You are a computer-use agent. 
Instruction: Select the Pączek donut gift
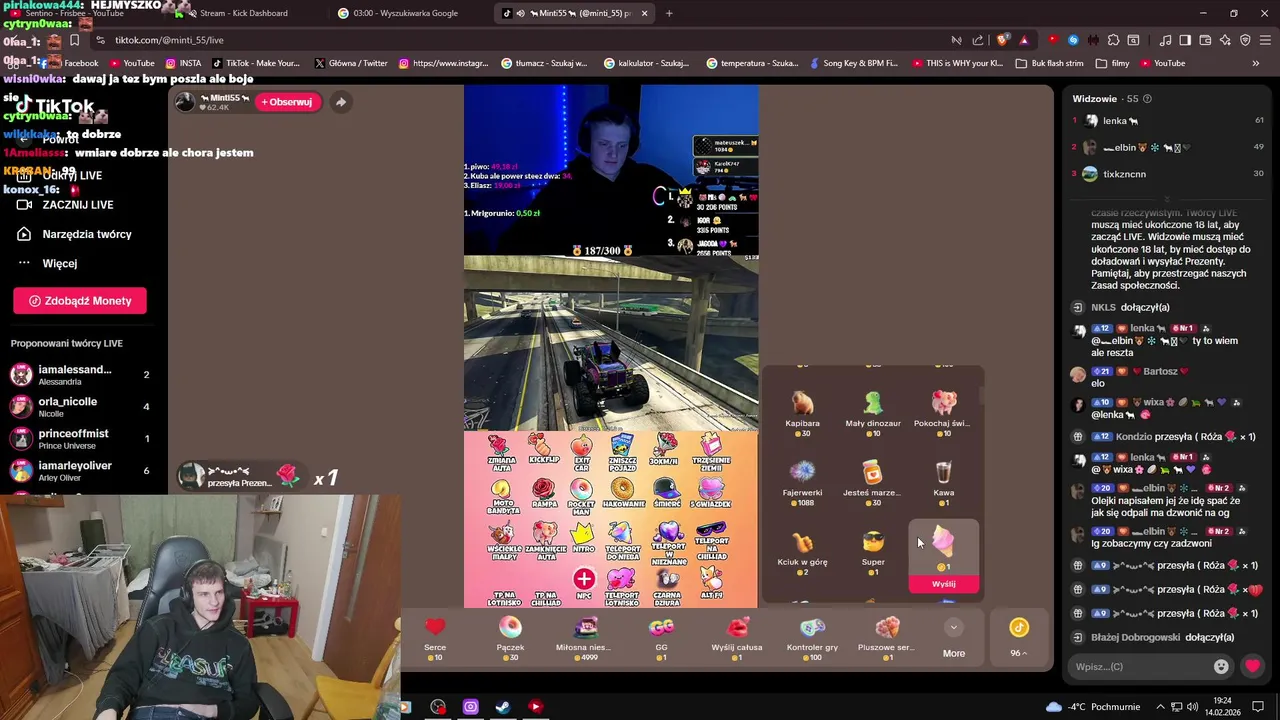click(510, 637)
